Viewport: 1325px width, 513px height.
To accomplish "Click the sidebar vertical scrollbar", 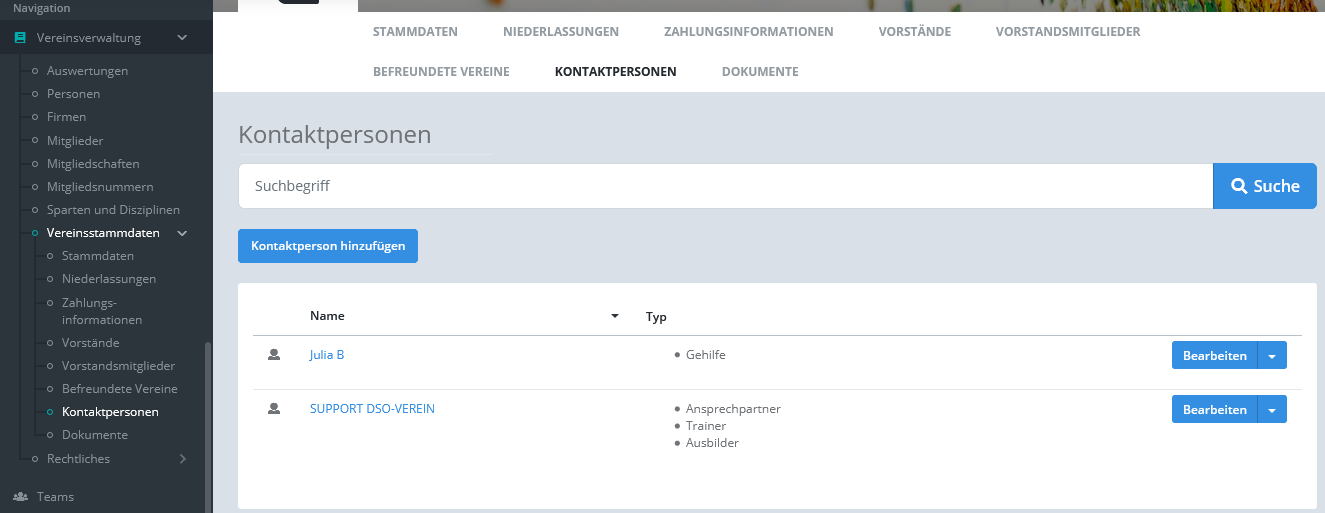I will point(208,427).
